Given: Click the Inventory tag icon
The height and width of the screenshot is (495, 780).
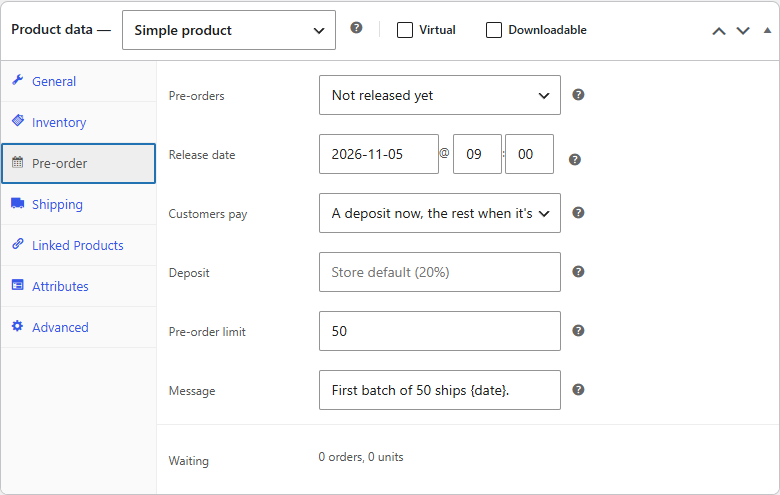Looking at the screenshot, I should pos(18,121).
